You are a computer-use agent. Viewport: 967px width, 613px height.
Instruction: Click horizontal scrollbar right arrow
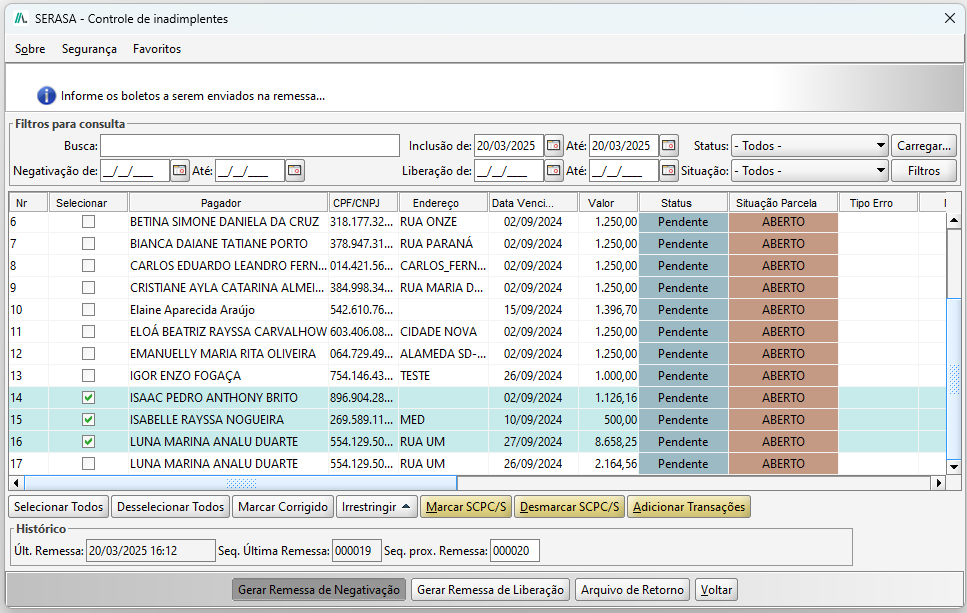939,483
